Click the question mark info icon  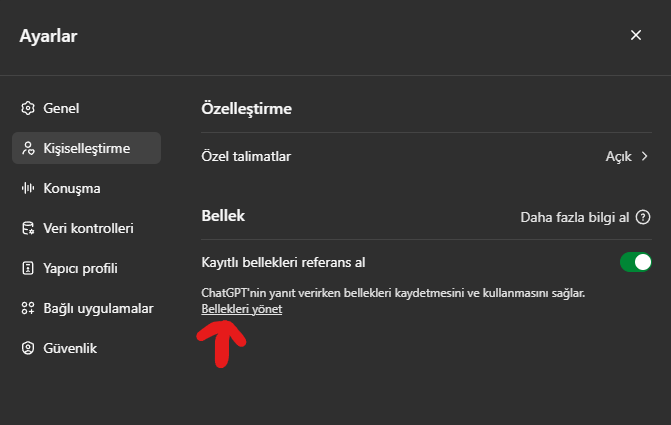(643, 216)
